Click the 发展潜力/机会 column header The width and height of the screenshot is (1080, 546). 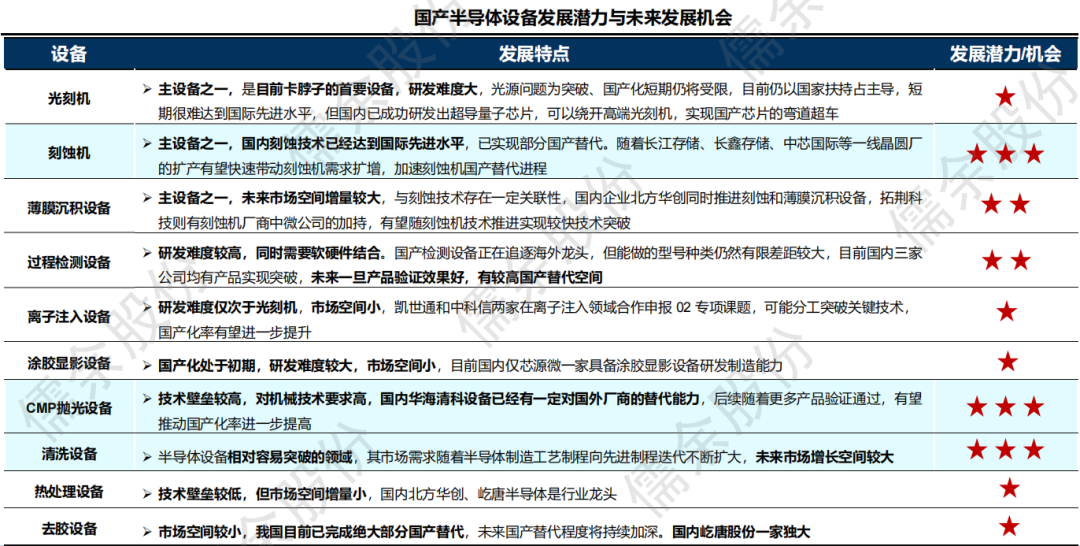[x=1006, y=54]
